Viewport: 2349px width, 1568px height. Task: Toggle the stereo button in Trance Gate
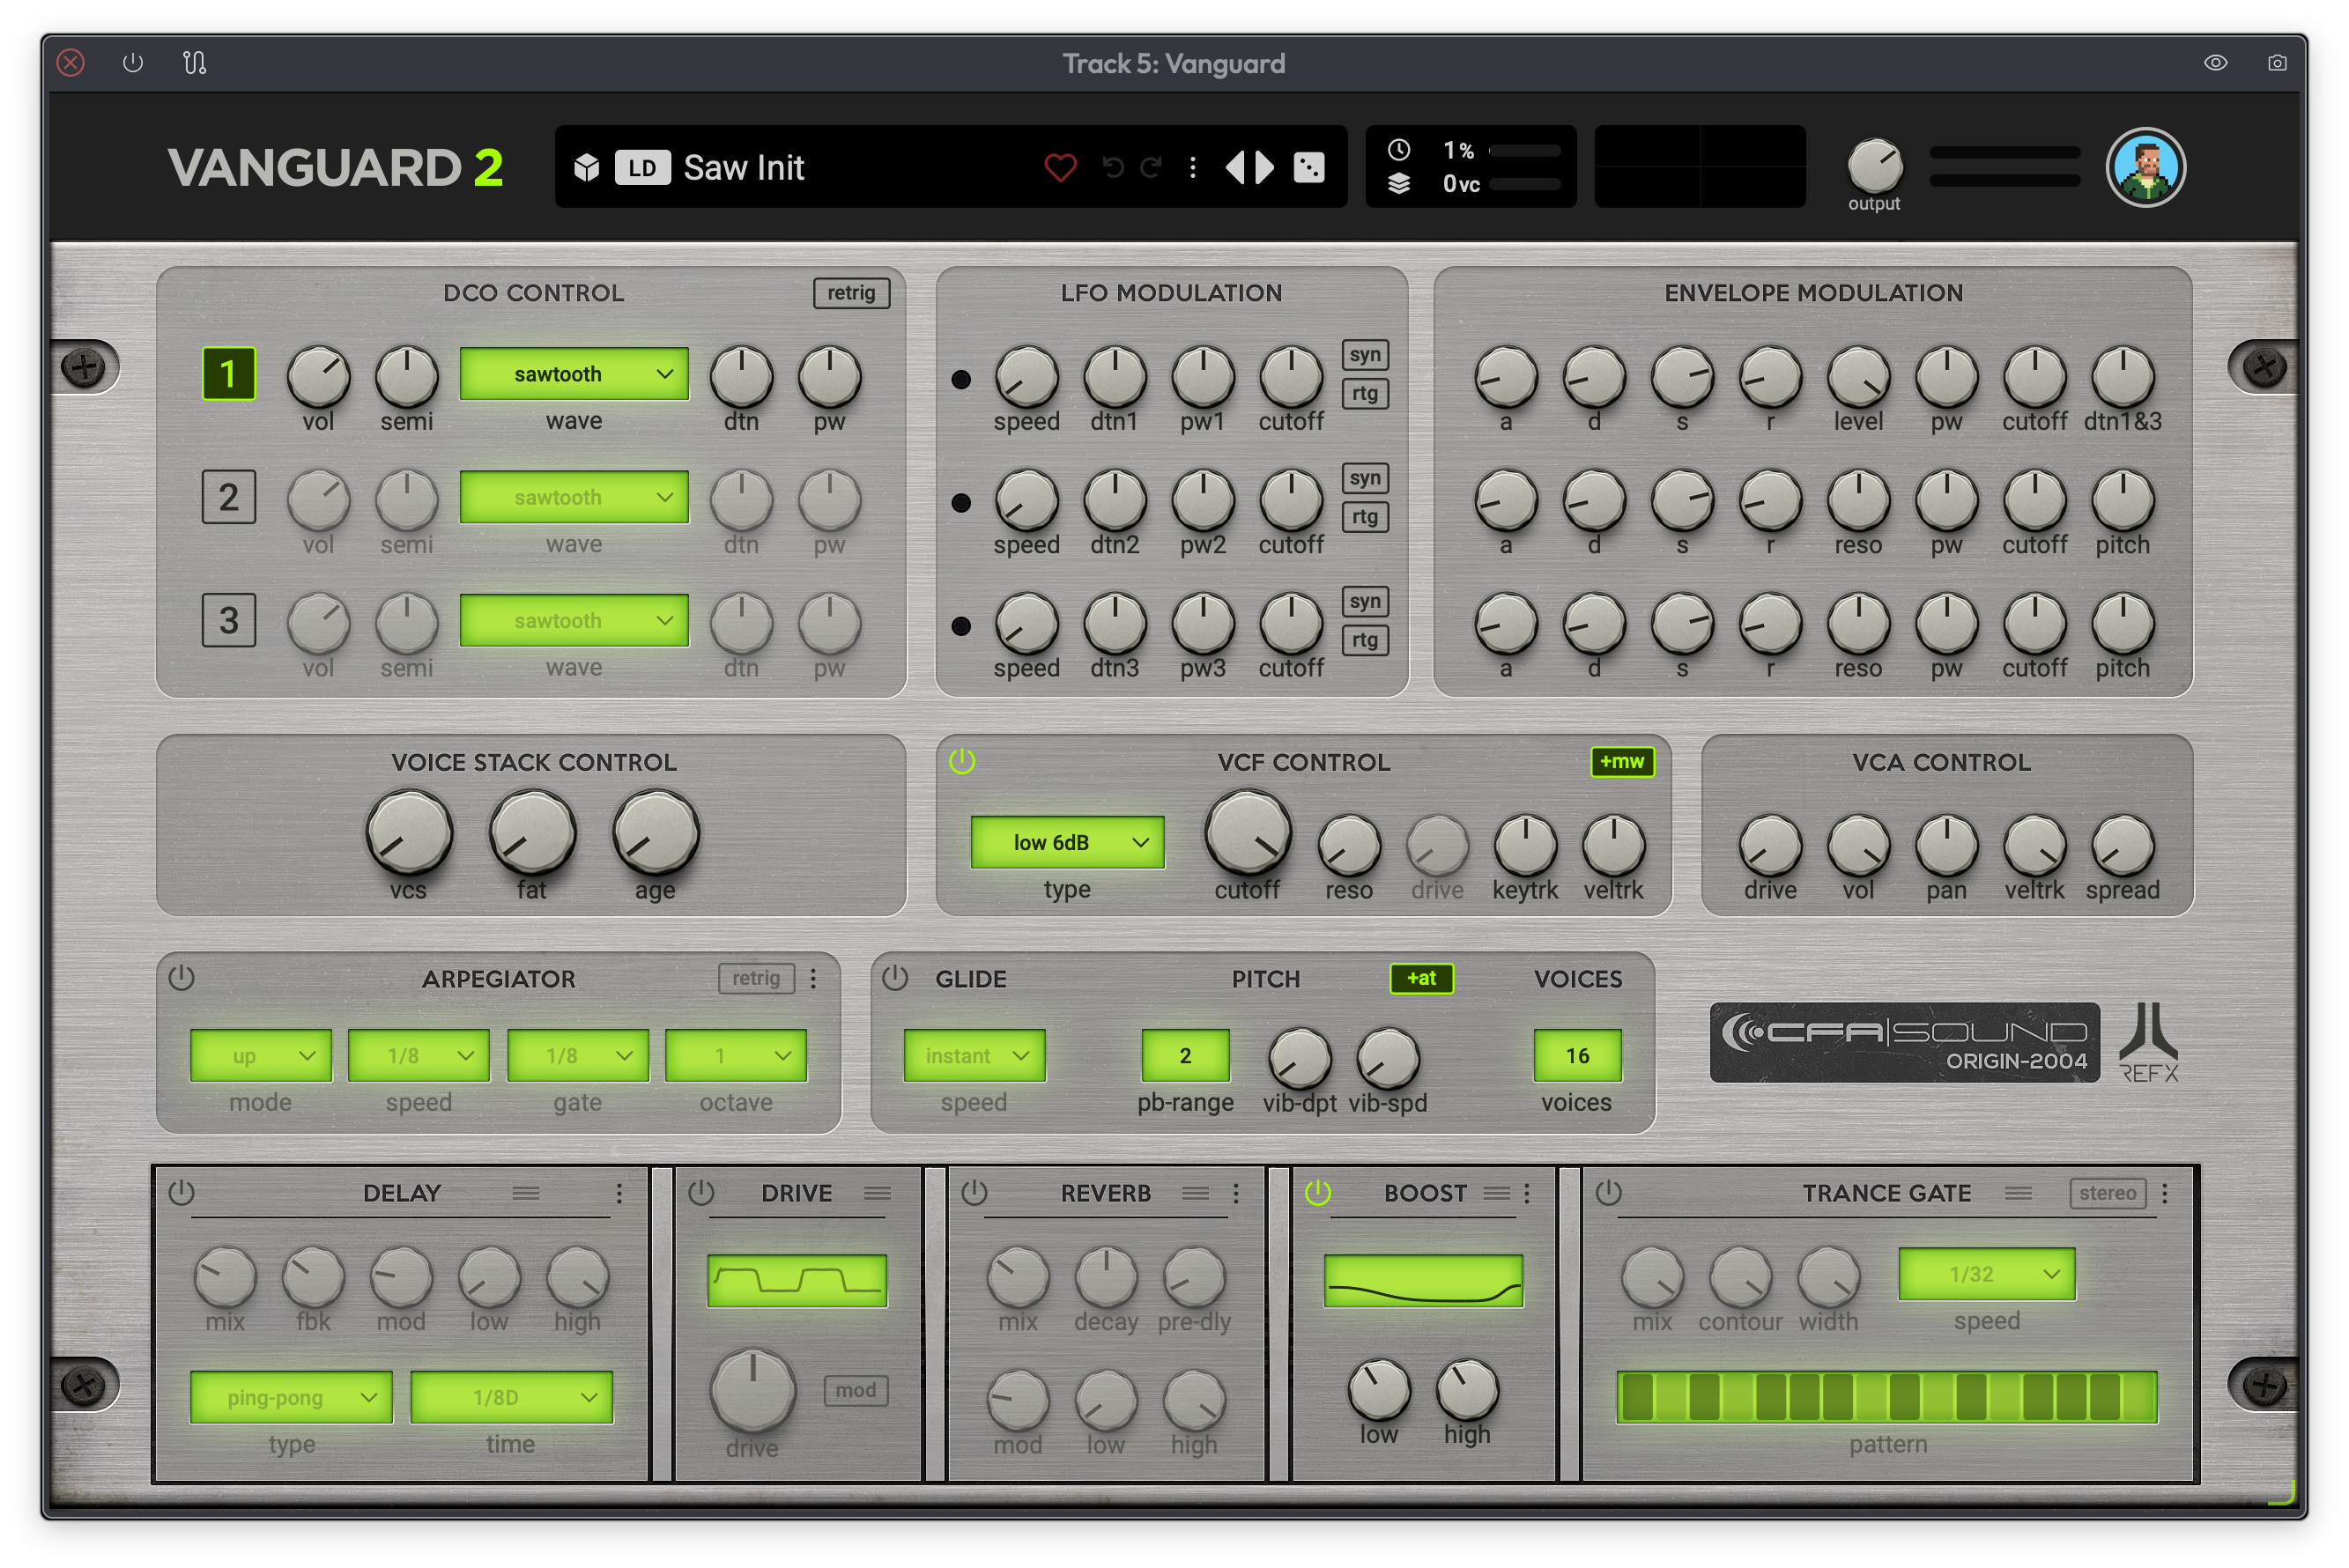tap(2108, 1192)
